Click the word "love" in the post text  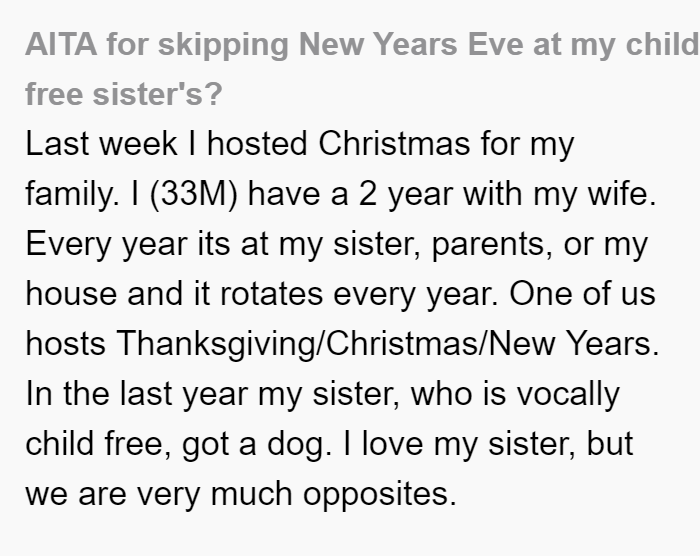pyautogui.click(x=392, y=444)
